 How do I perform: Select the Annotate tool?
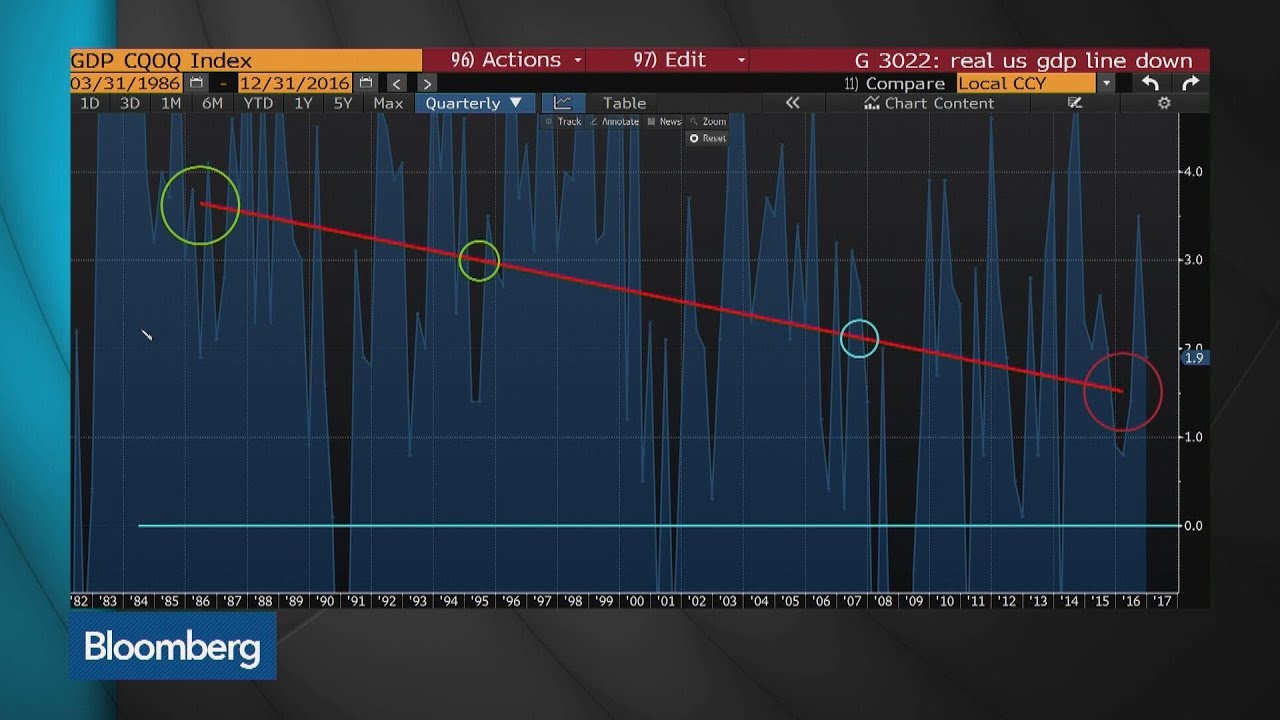pyautogui.click(x=614, y=122)
